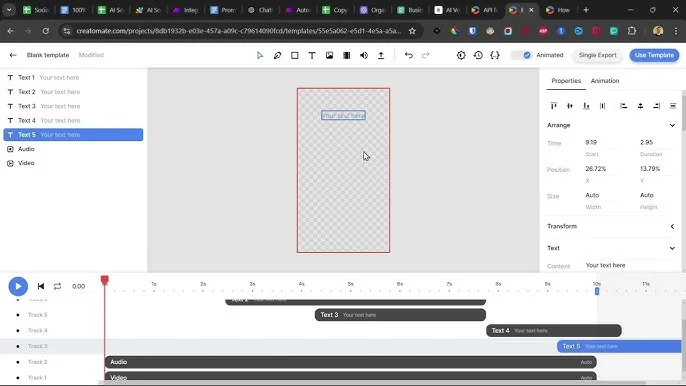Screen dimensions: 686x386
Task: Open the AI Vo browser tab
Action: 447,10
